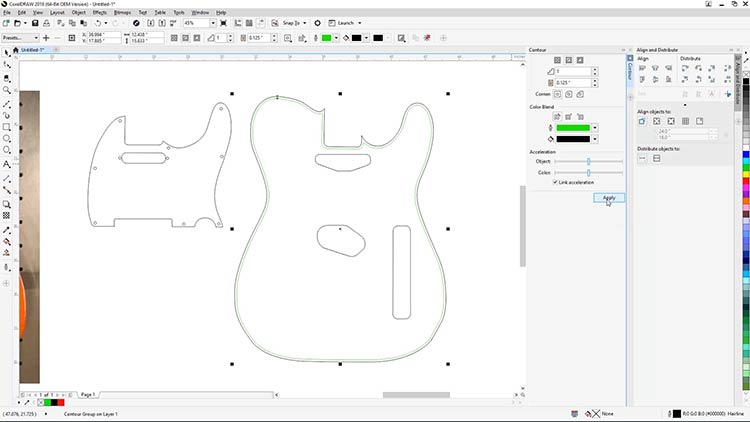Expand the Snap To dropdown
Image resolution: width=750 pixels, height=422 pixels.
[305, 23]
